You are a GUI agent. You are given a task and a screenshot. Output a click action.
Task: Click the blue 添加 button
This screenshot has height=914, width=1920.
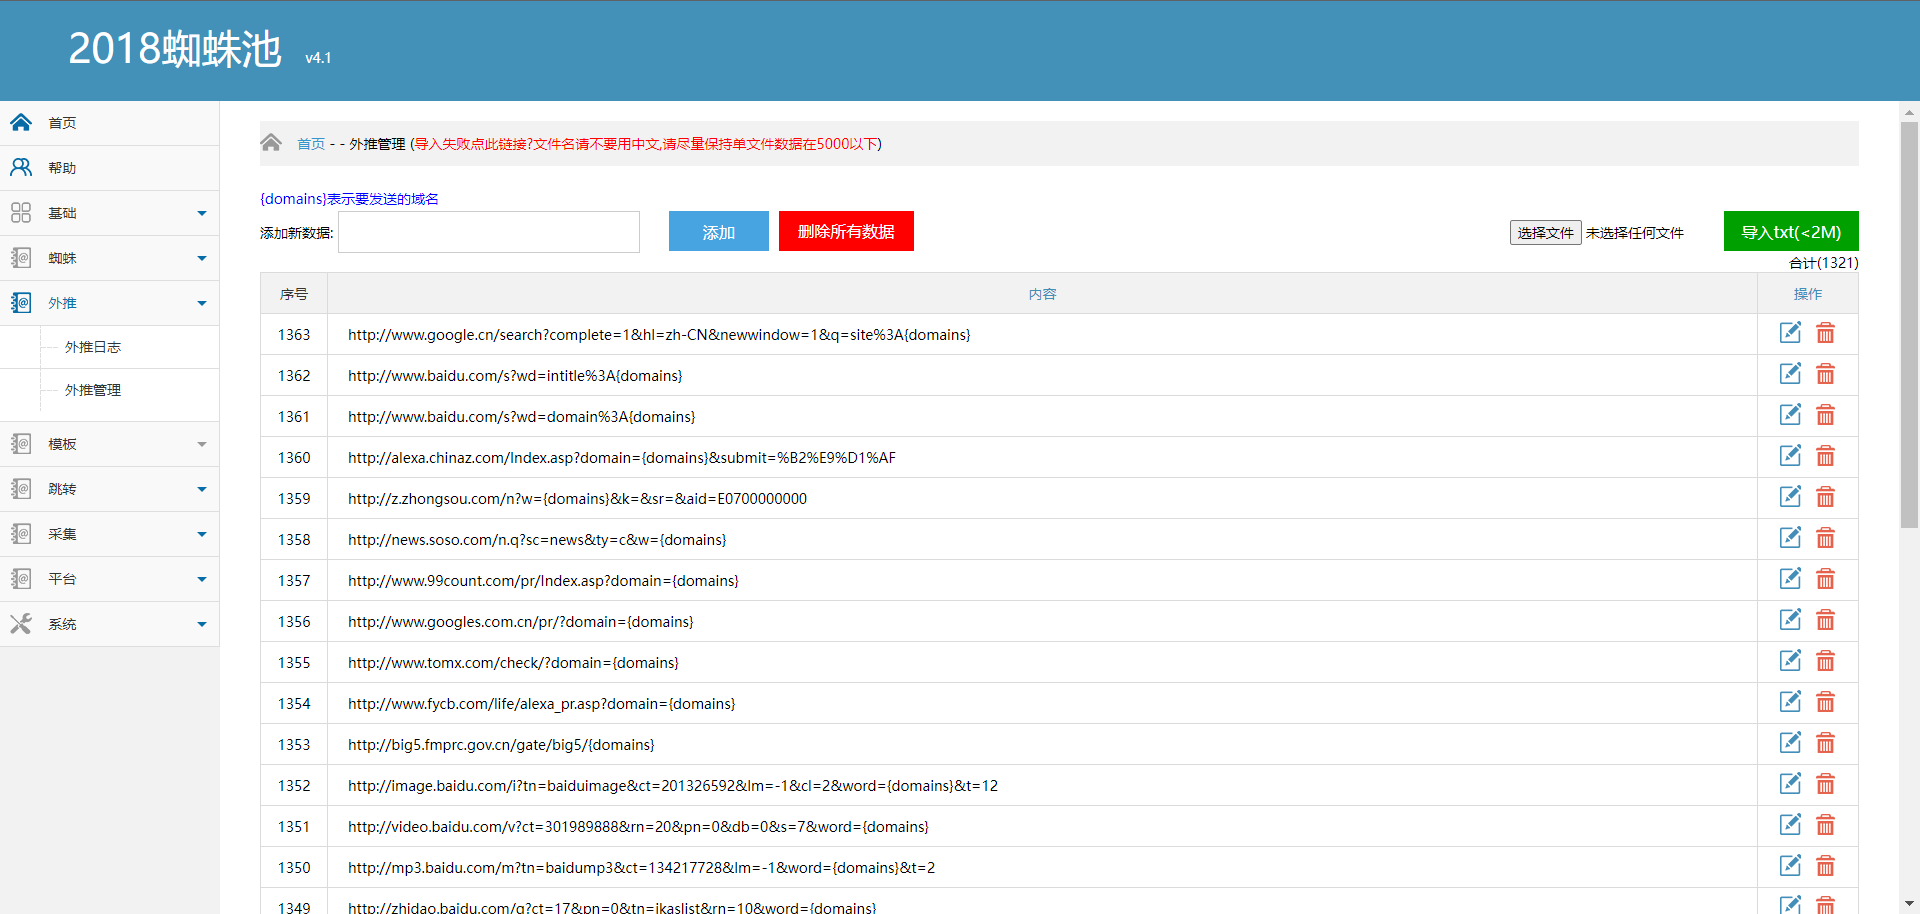point(719,231)
